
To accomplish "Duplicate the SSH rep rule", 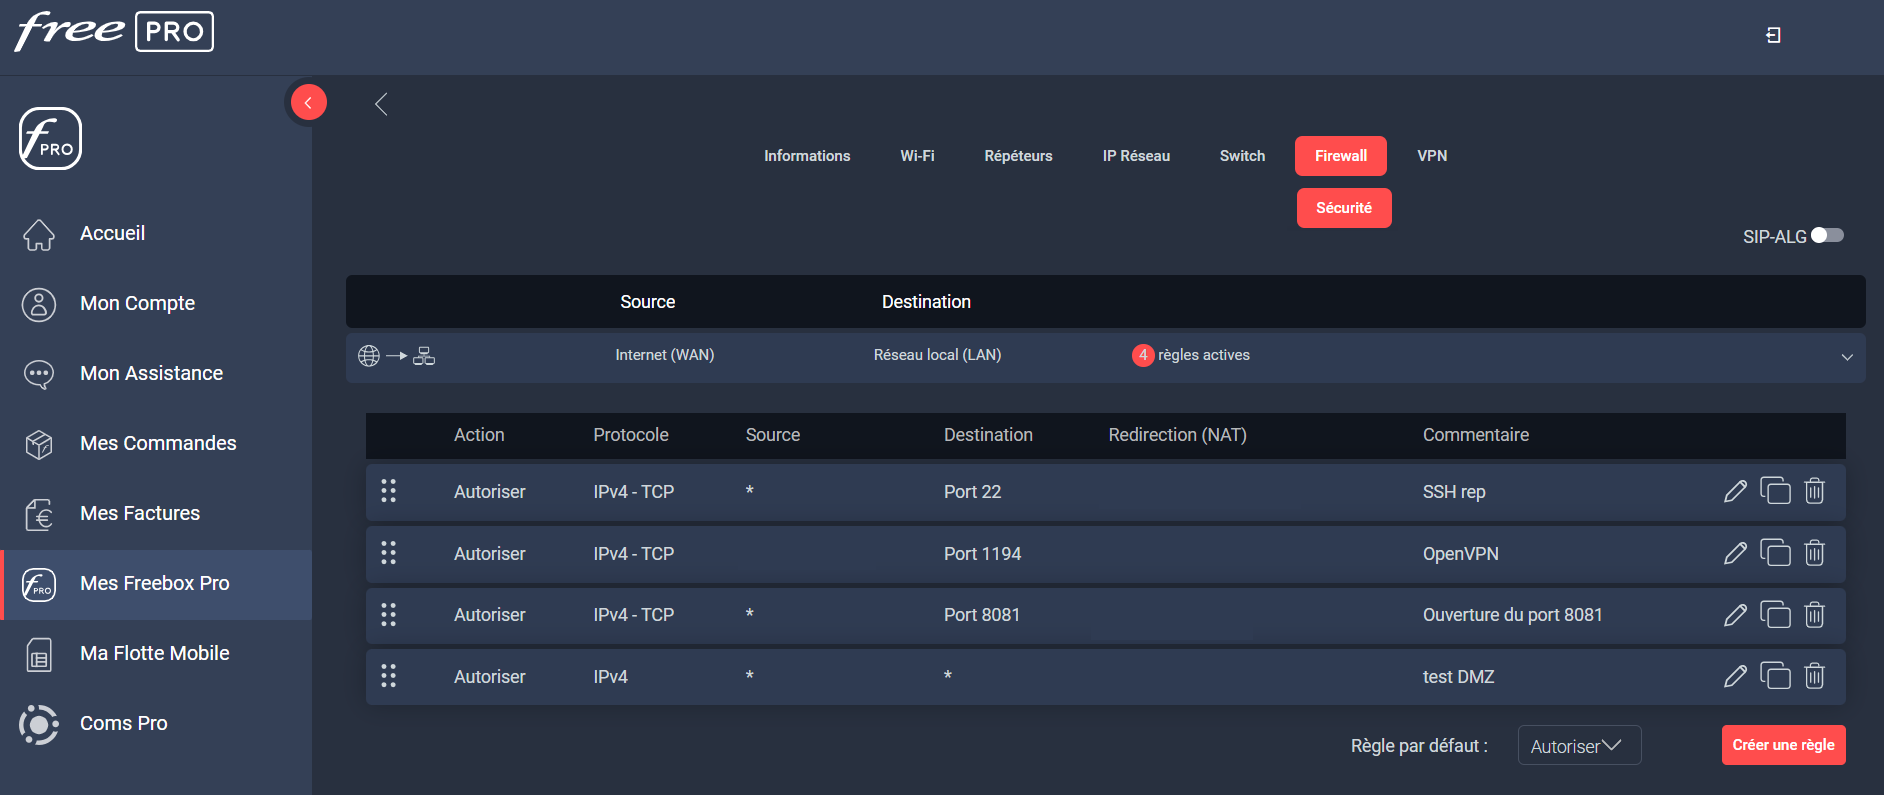I will (1775, 491).
